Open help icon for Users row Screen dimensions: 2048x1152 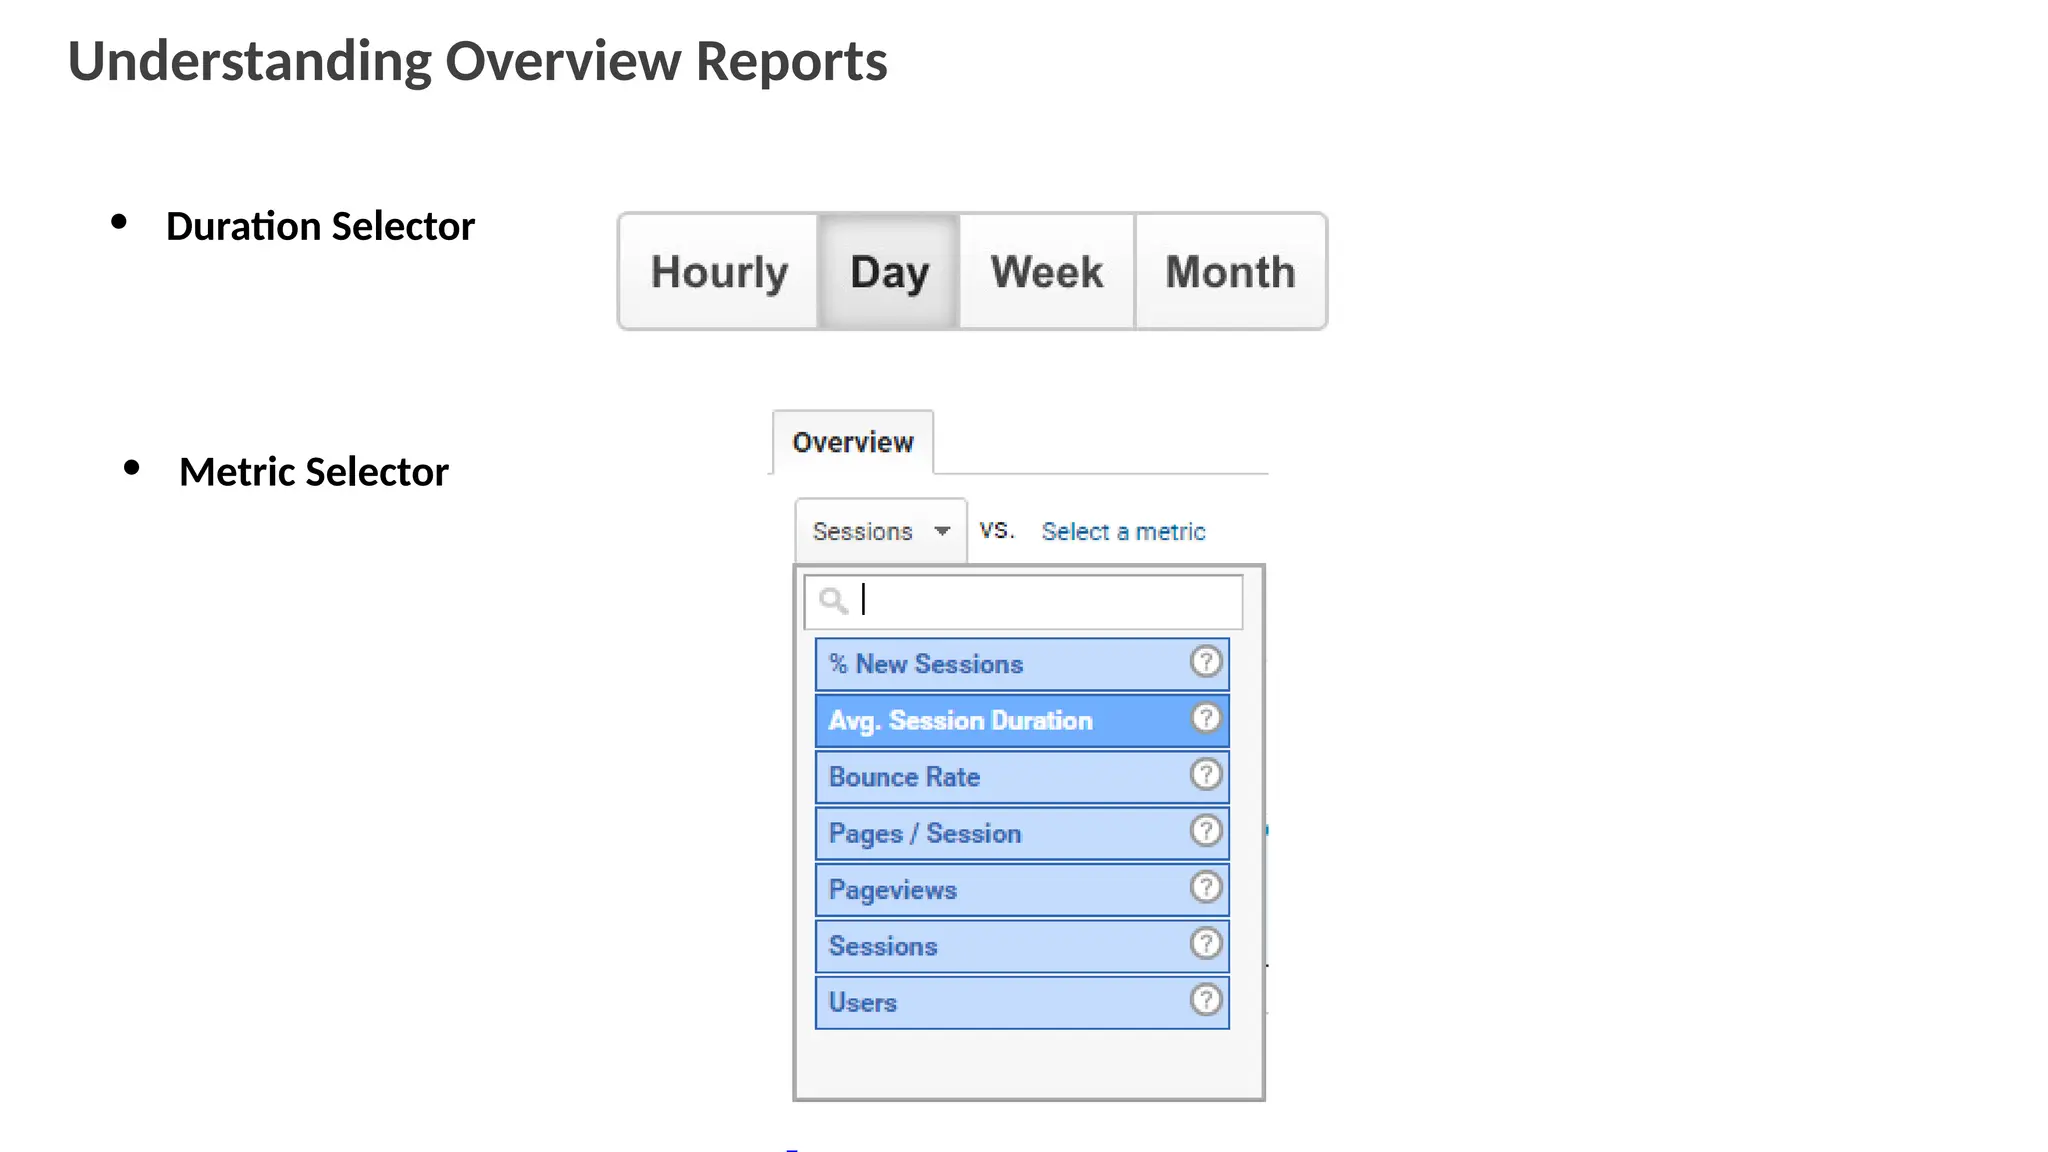click(1206, 999)
